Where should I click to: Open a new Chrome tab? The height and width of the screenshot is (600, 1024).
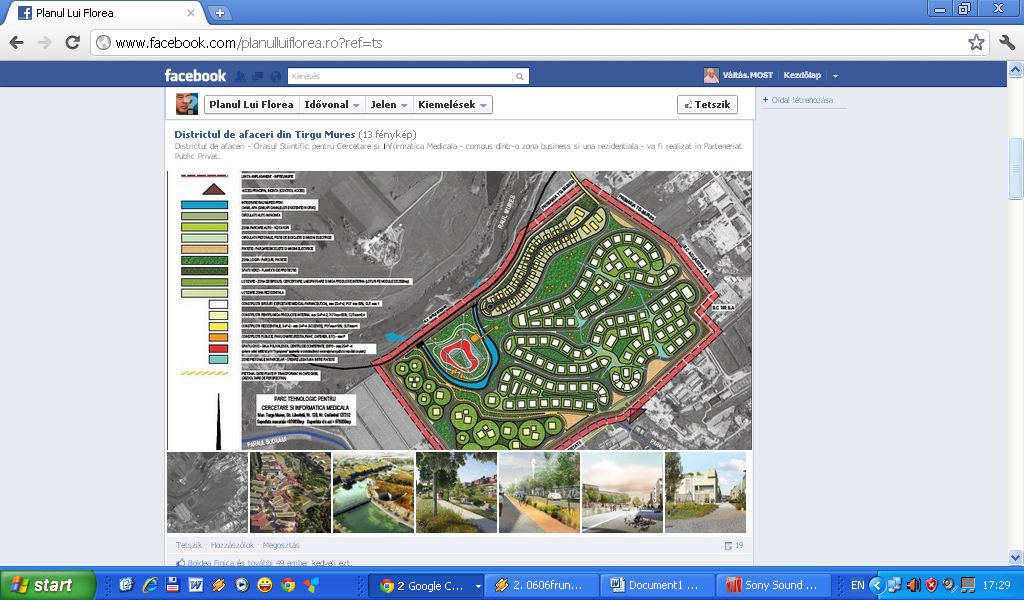(x=220, y=13)
